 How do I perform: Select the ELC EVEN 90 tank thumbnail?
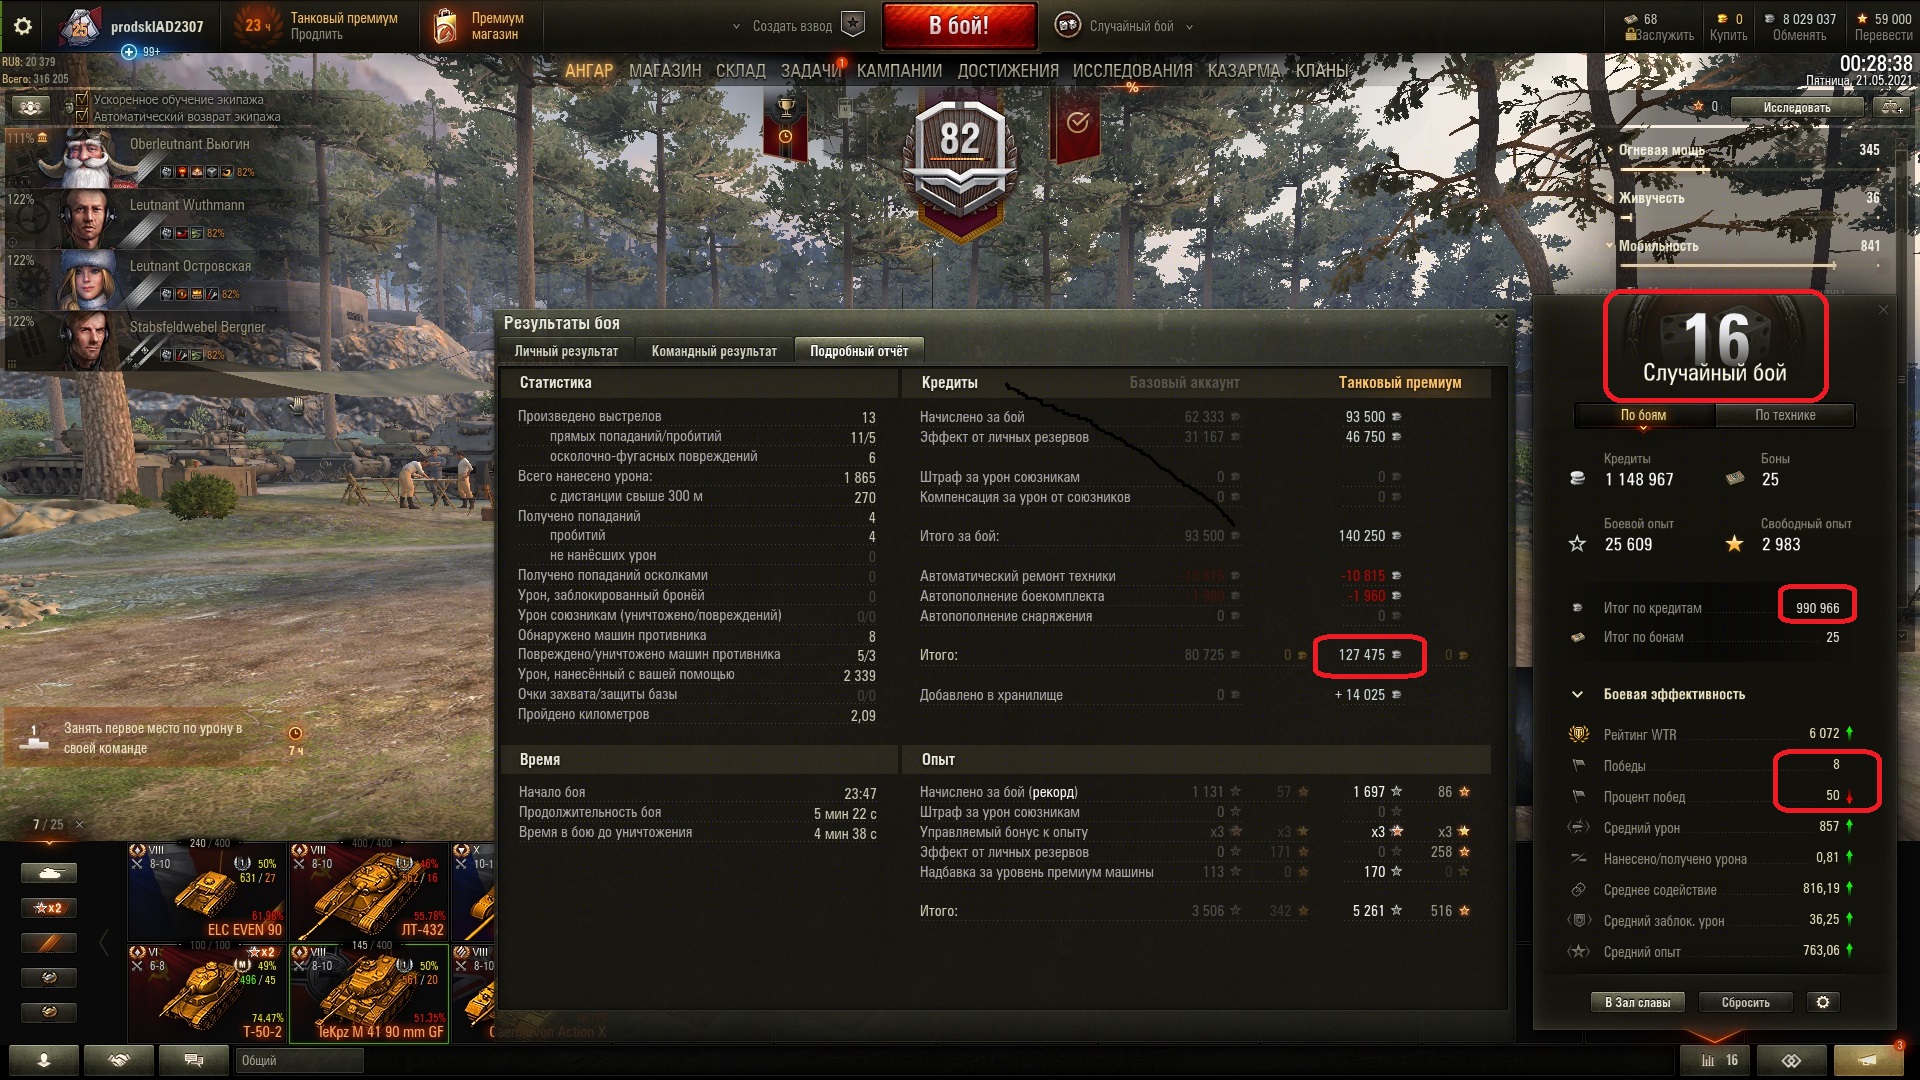coord(207,891)
